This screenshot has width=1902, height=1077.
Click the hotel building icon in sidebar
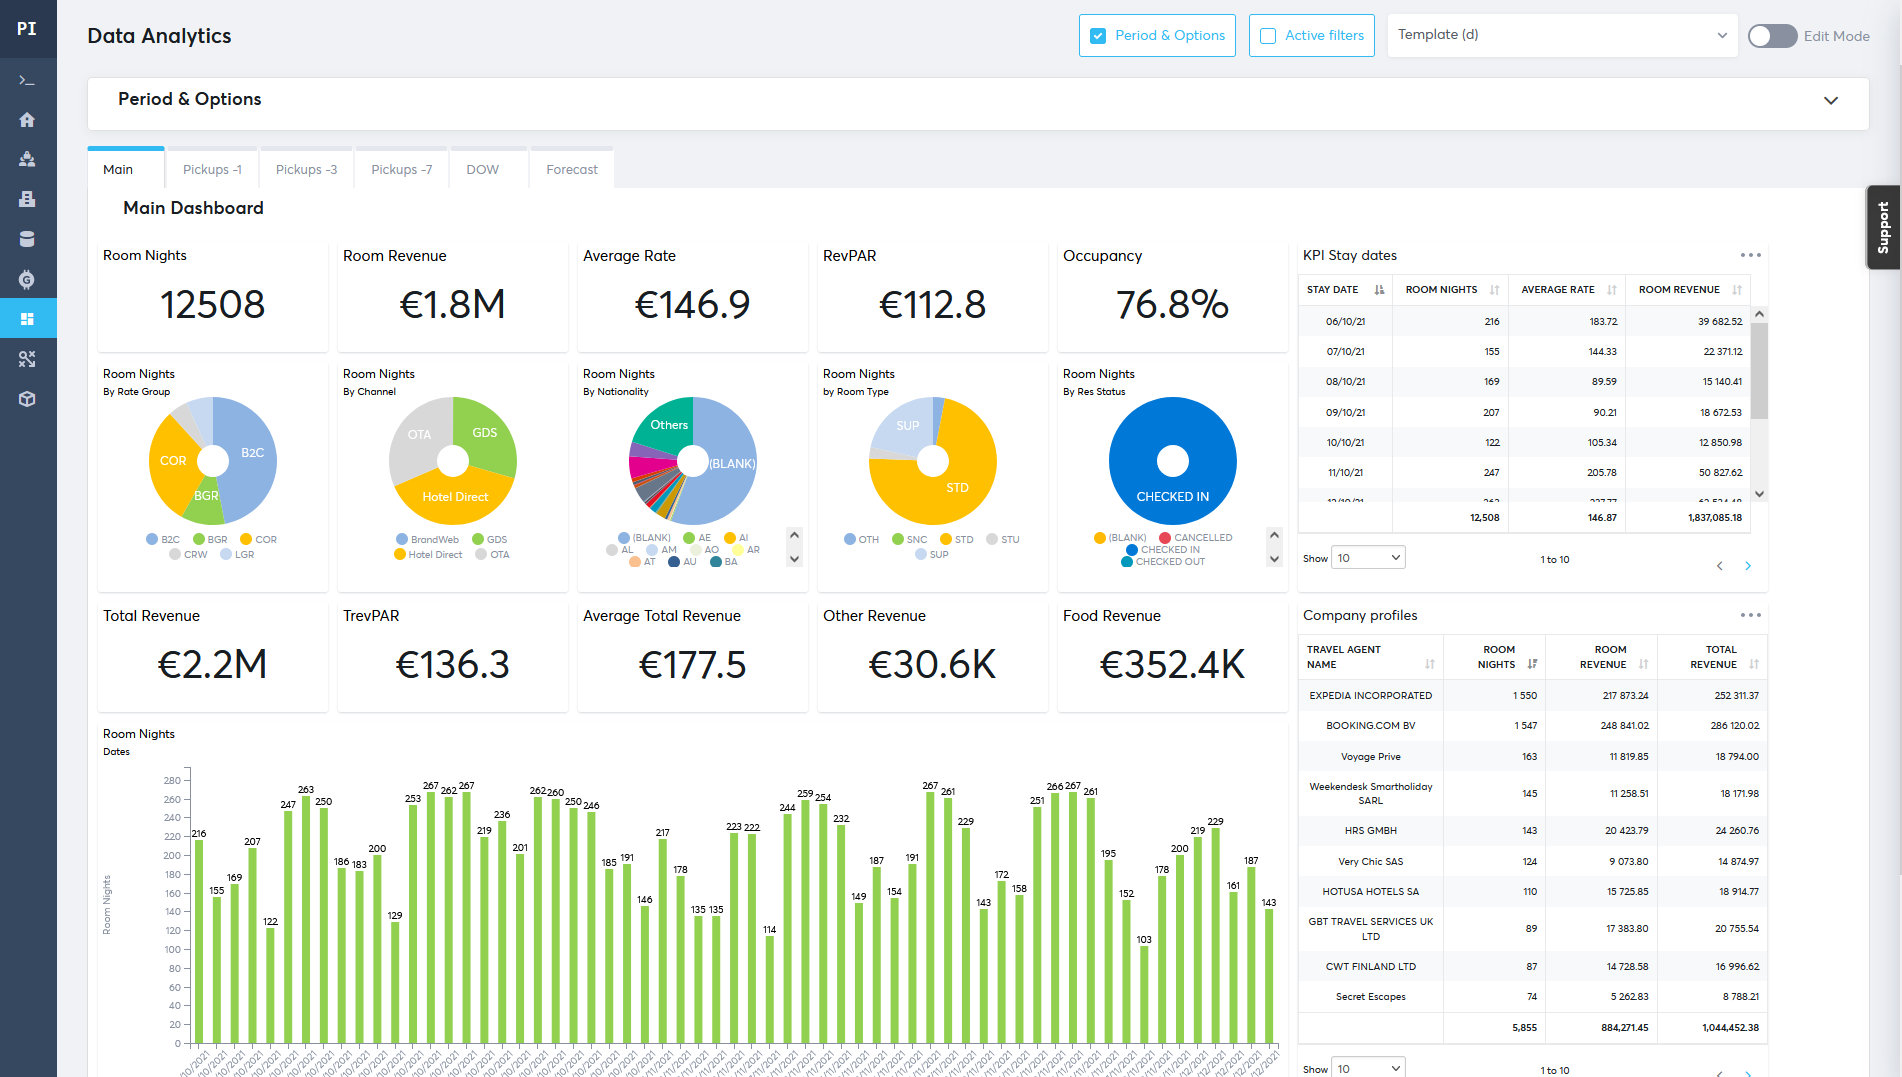coord(27,199)
